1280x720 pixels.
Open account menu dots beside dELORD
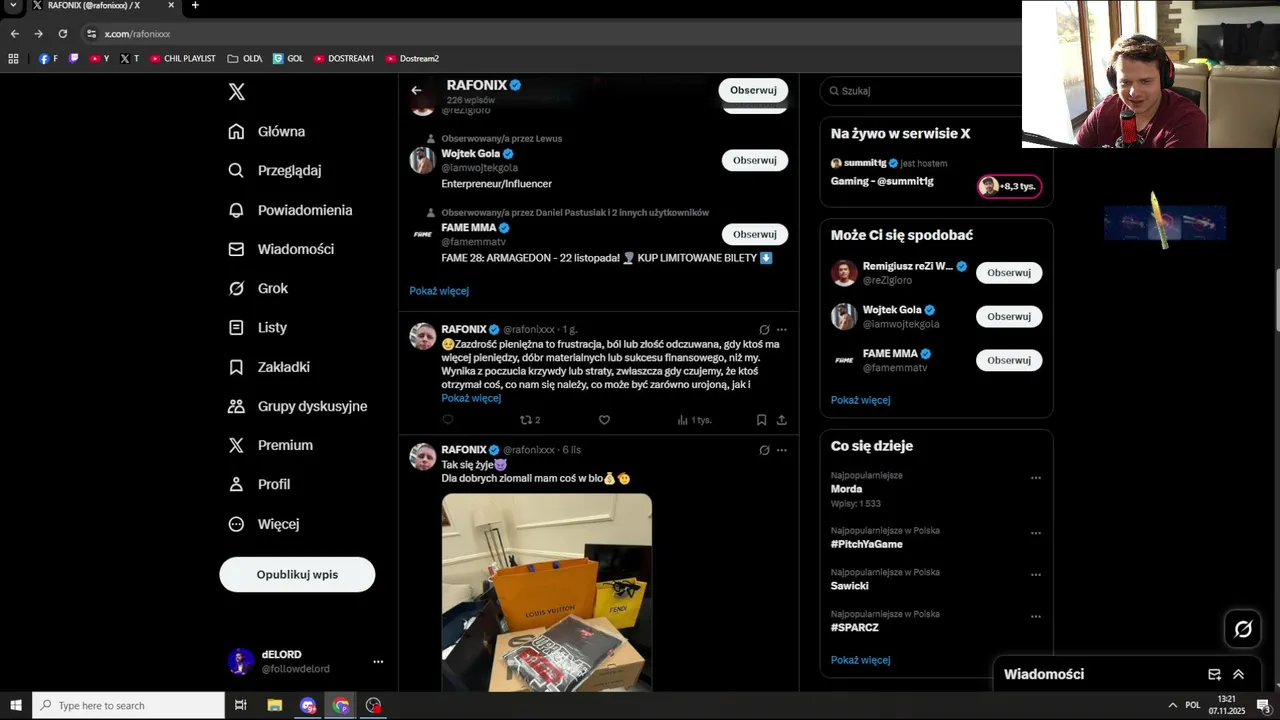click(x=378, y=662)
